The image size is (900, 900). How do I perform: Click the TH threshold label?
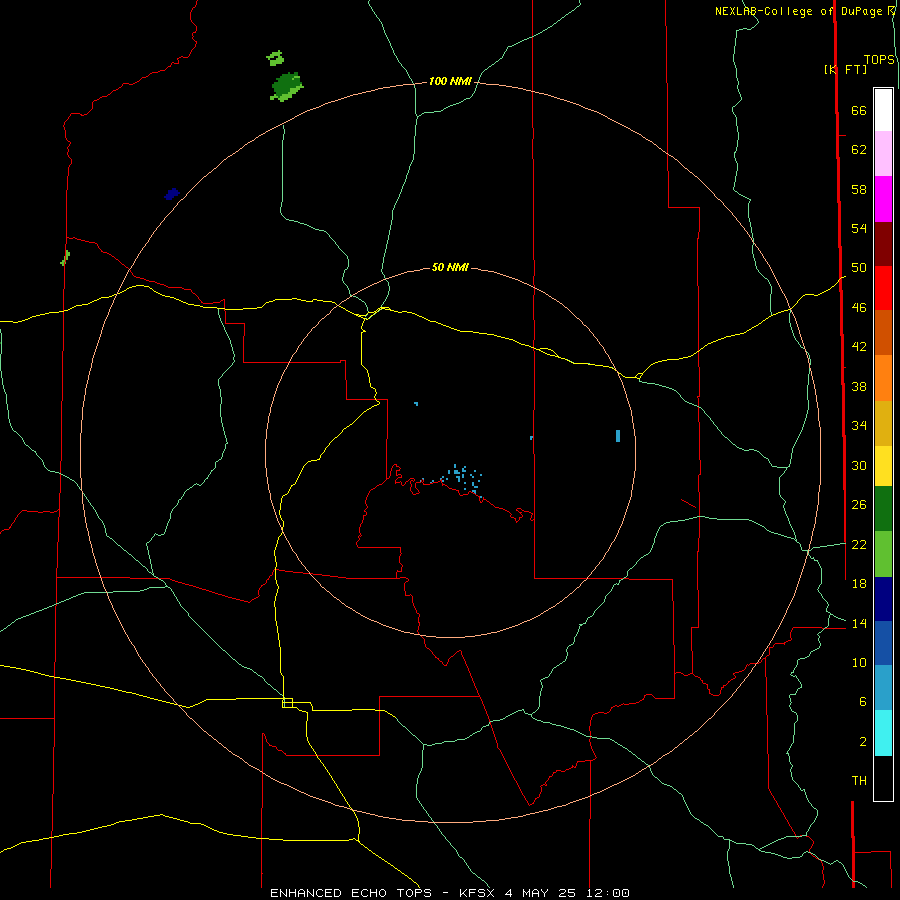(x=859, y=781)
